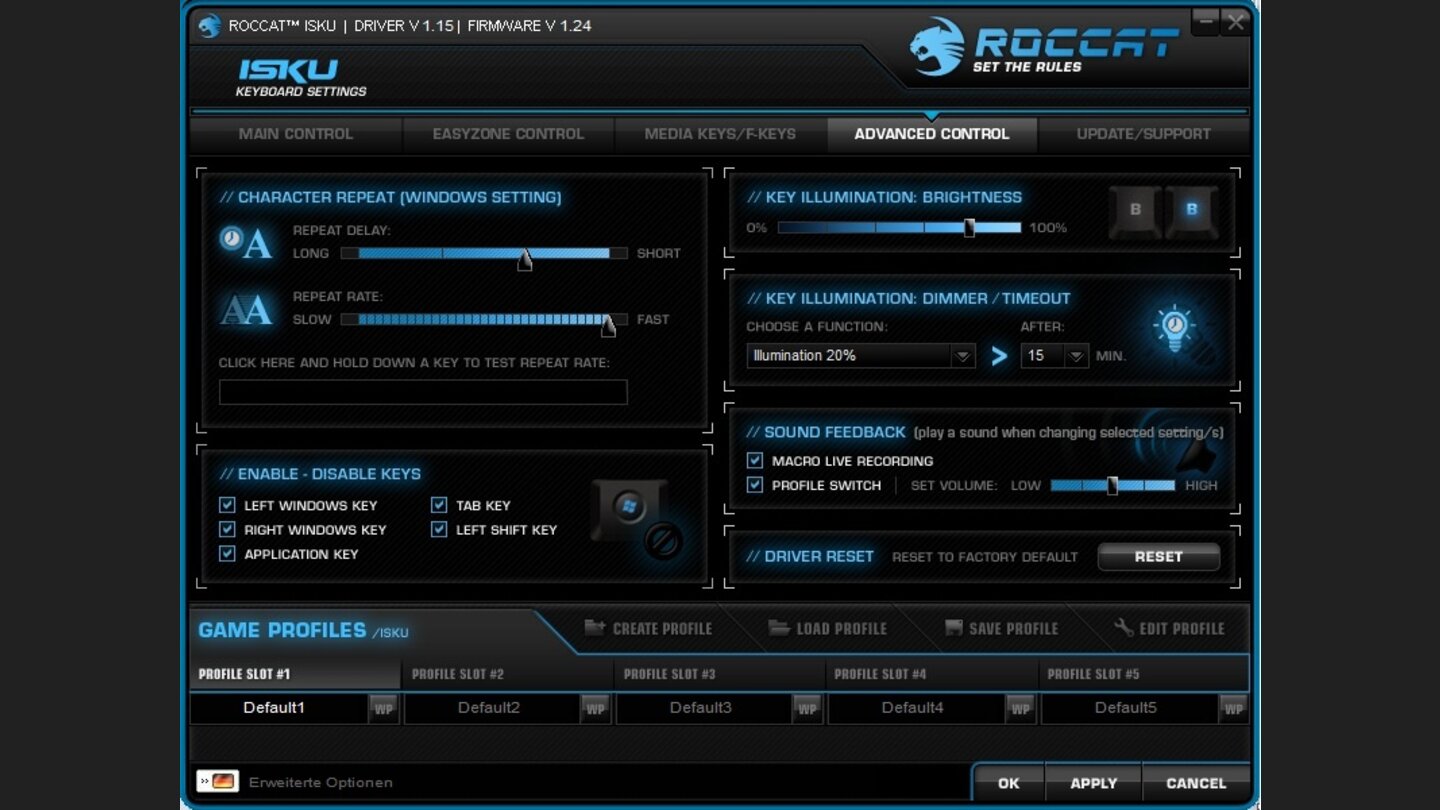Toggle the Tab Key checkbox
This screenshot has width=1440, height=810.
coord(439,505)
